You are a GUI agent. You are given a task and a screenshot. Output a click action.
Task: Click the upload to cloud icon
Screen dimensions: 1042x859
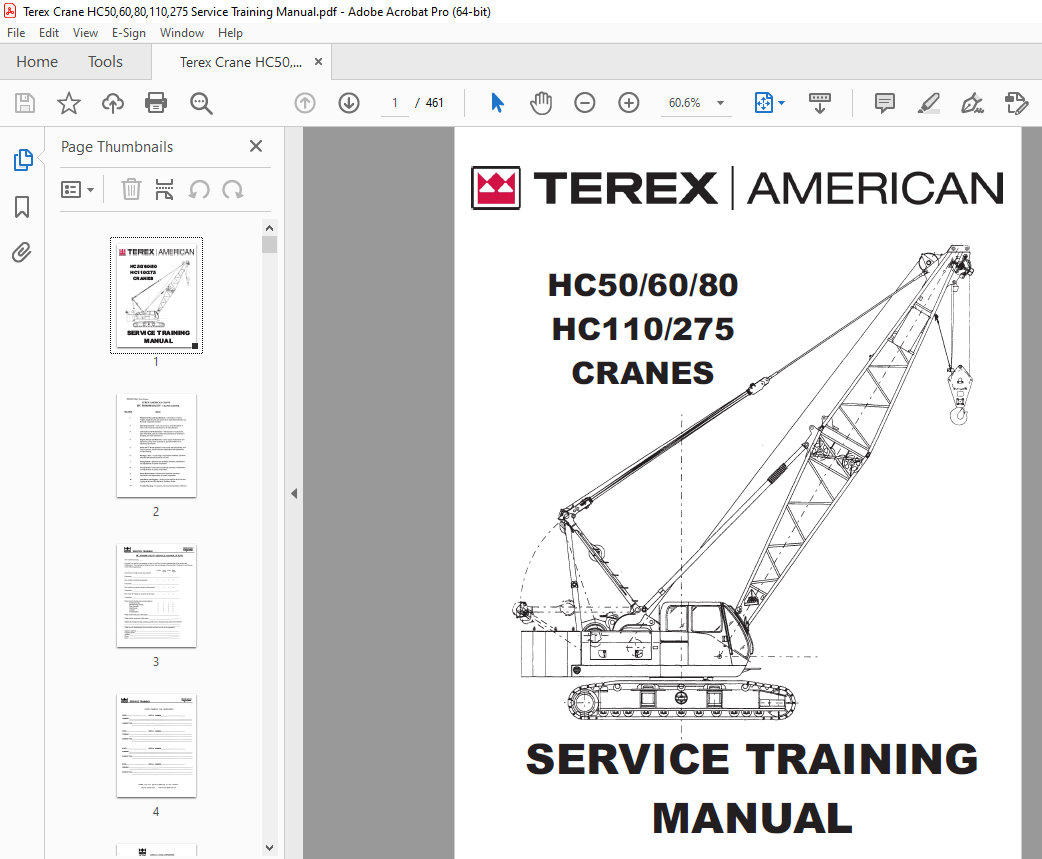click(x=113, y=103)
